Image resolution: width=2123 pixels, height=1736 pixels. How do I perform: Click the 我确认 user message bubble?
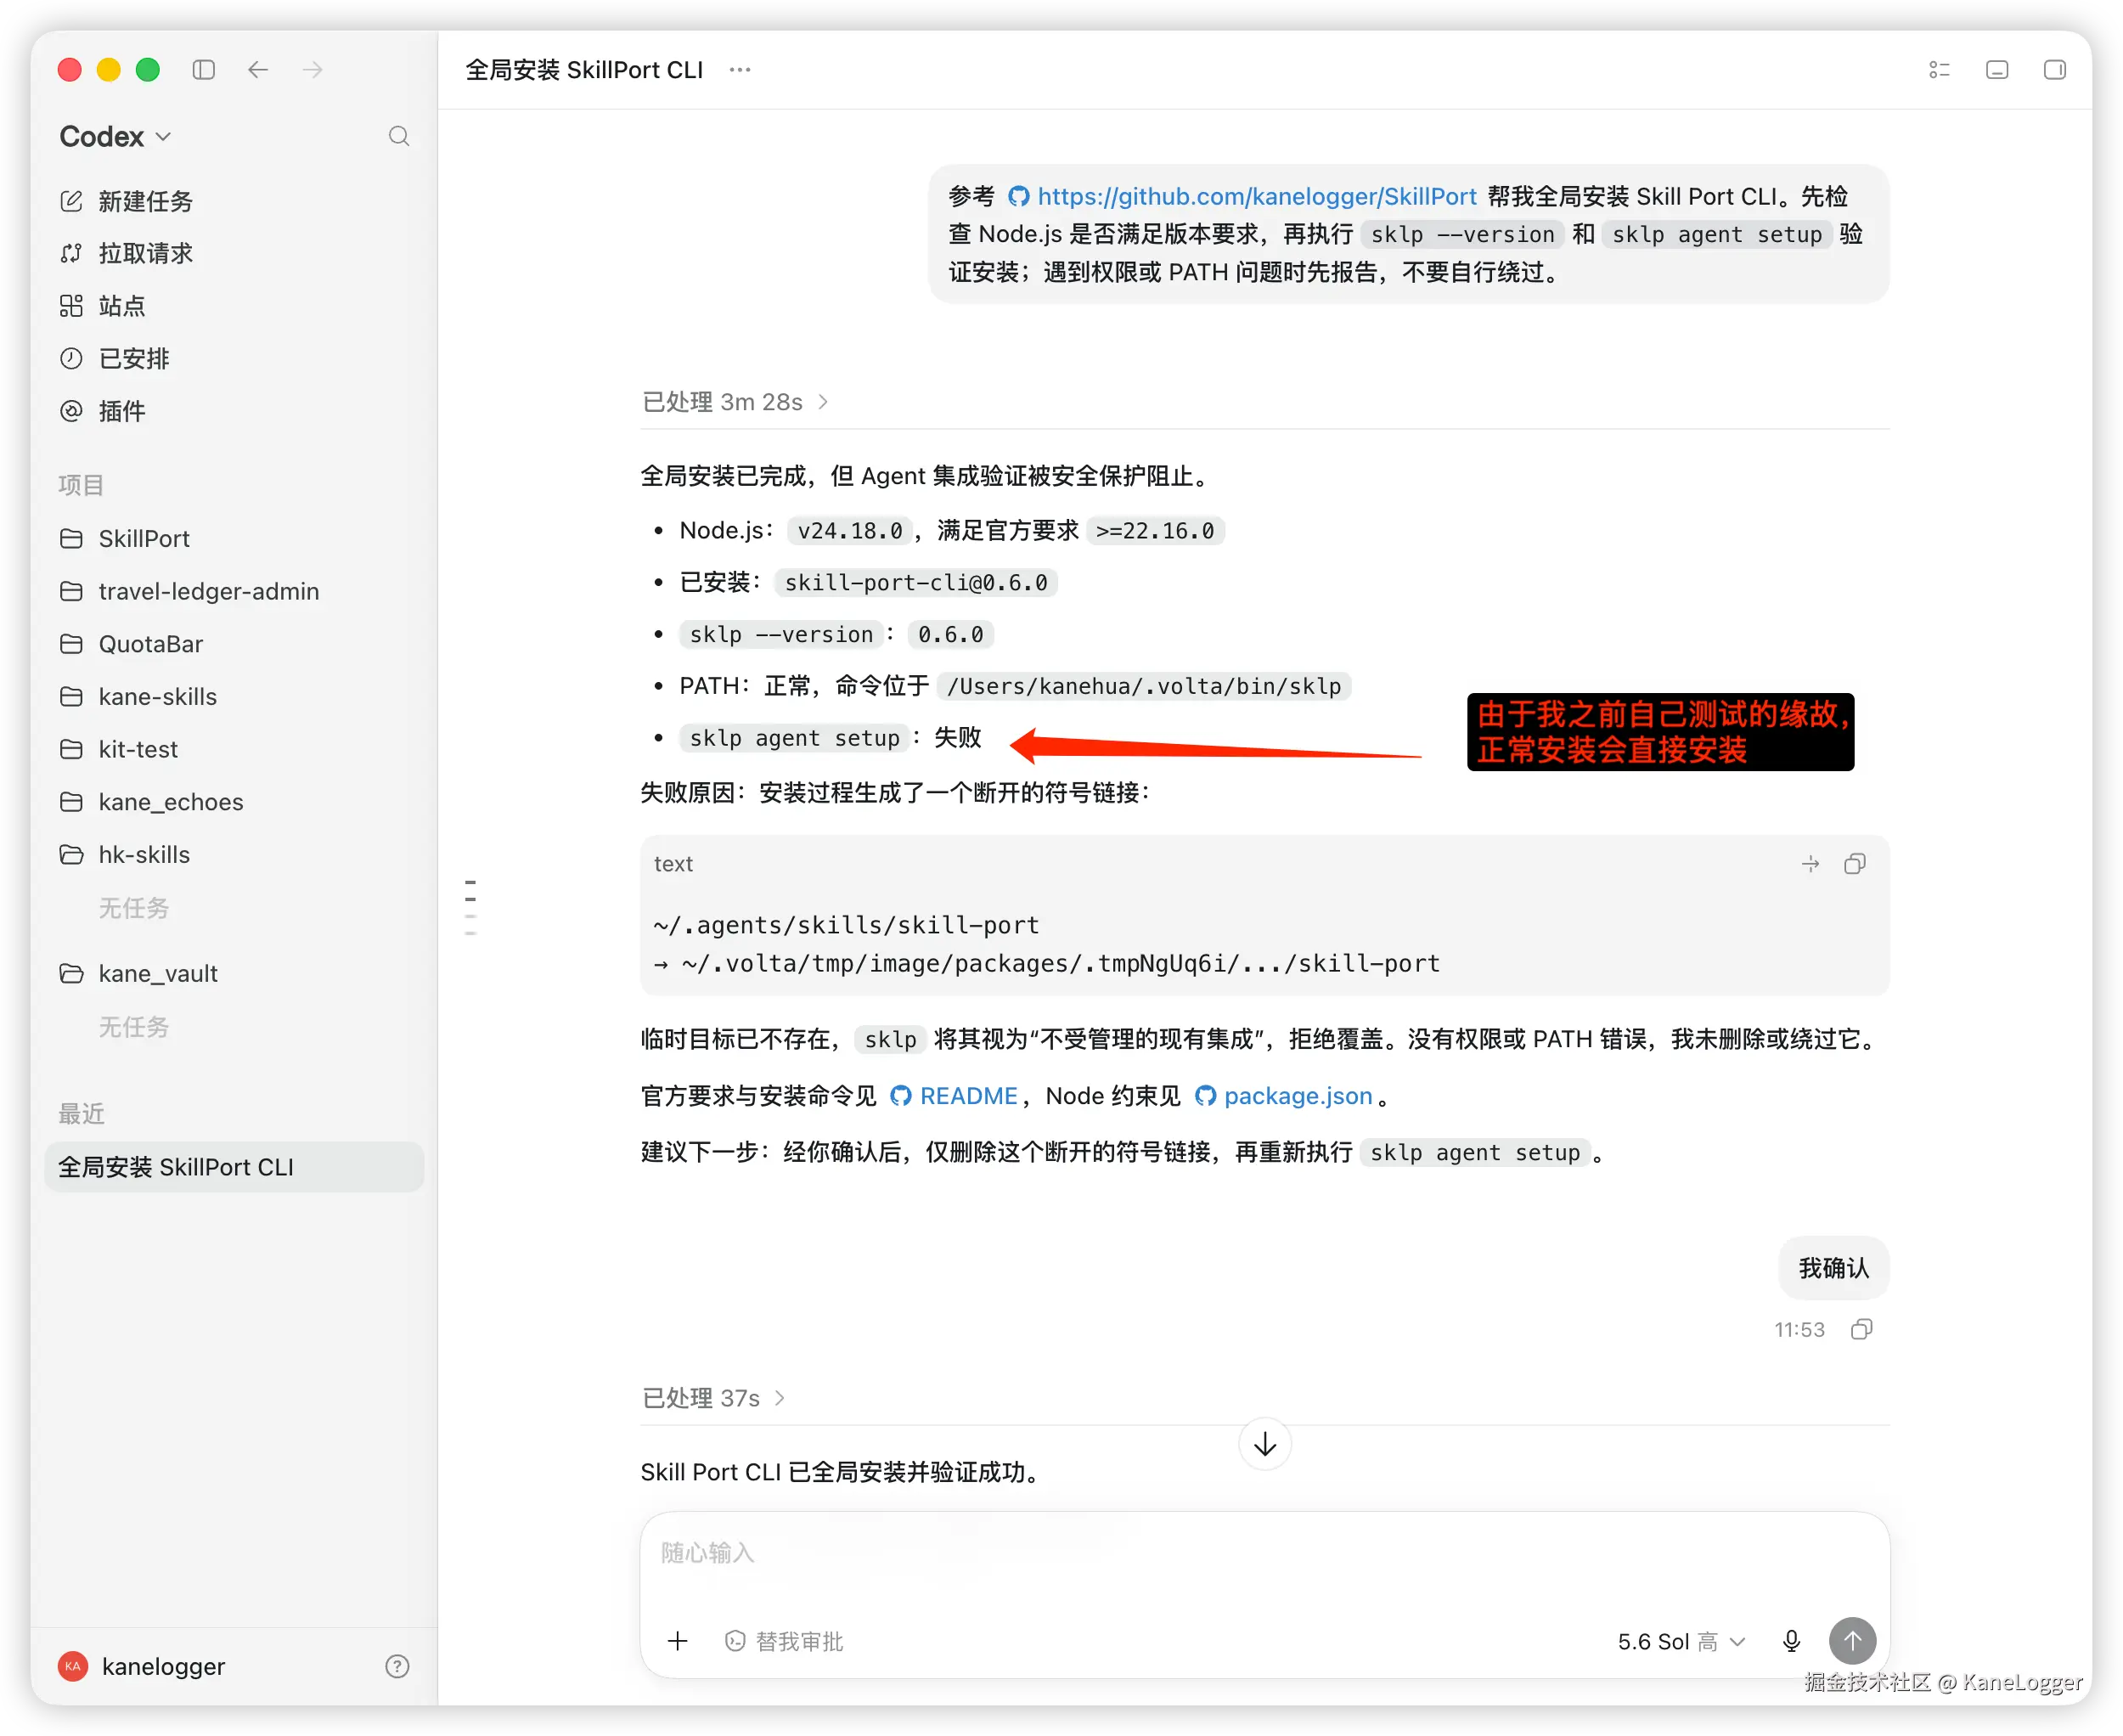click(1834, 1268)
